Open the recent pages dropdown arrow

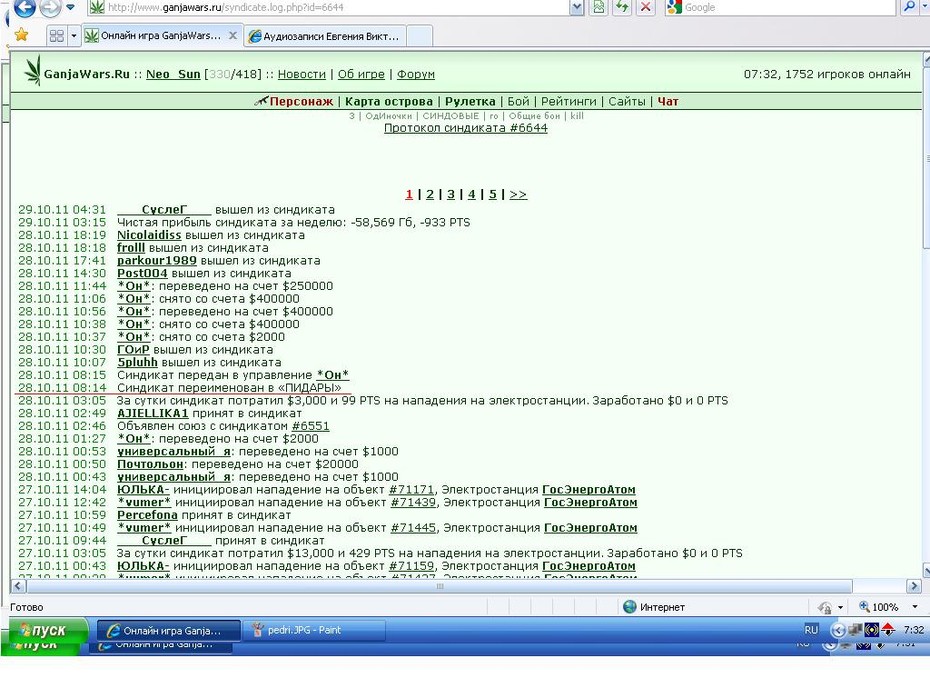(x=71, y=7)
